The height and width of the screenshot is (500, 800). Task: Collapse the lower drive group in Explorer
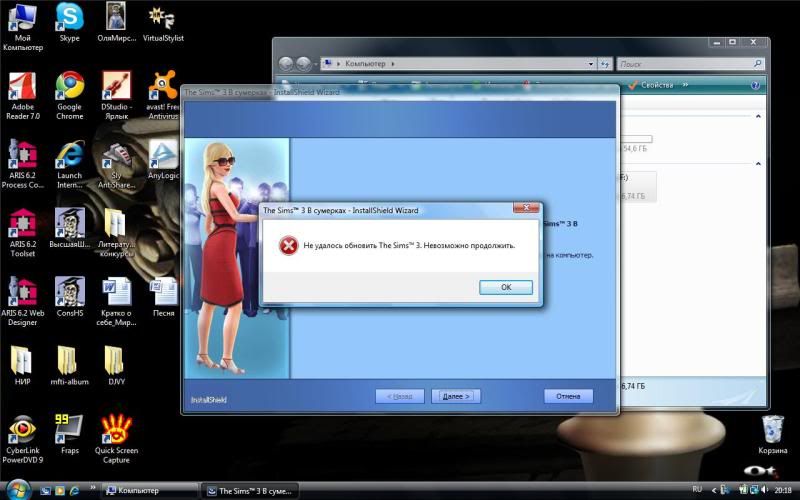tap(758, 163)
